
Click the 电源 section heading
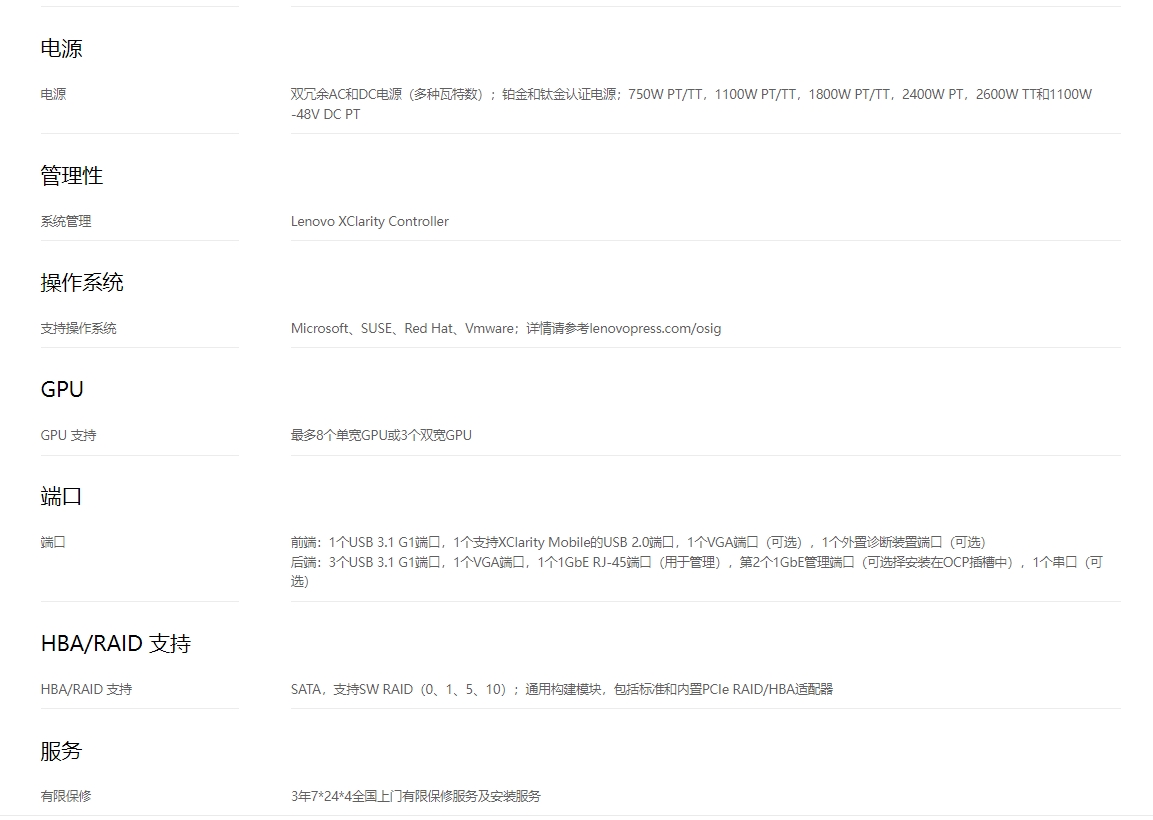pyautogui.click(x=61, y=49)
